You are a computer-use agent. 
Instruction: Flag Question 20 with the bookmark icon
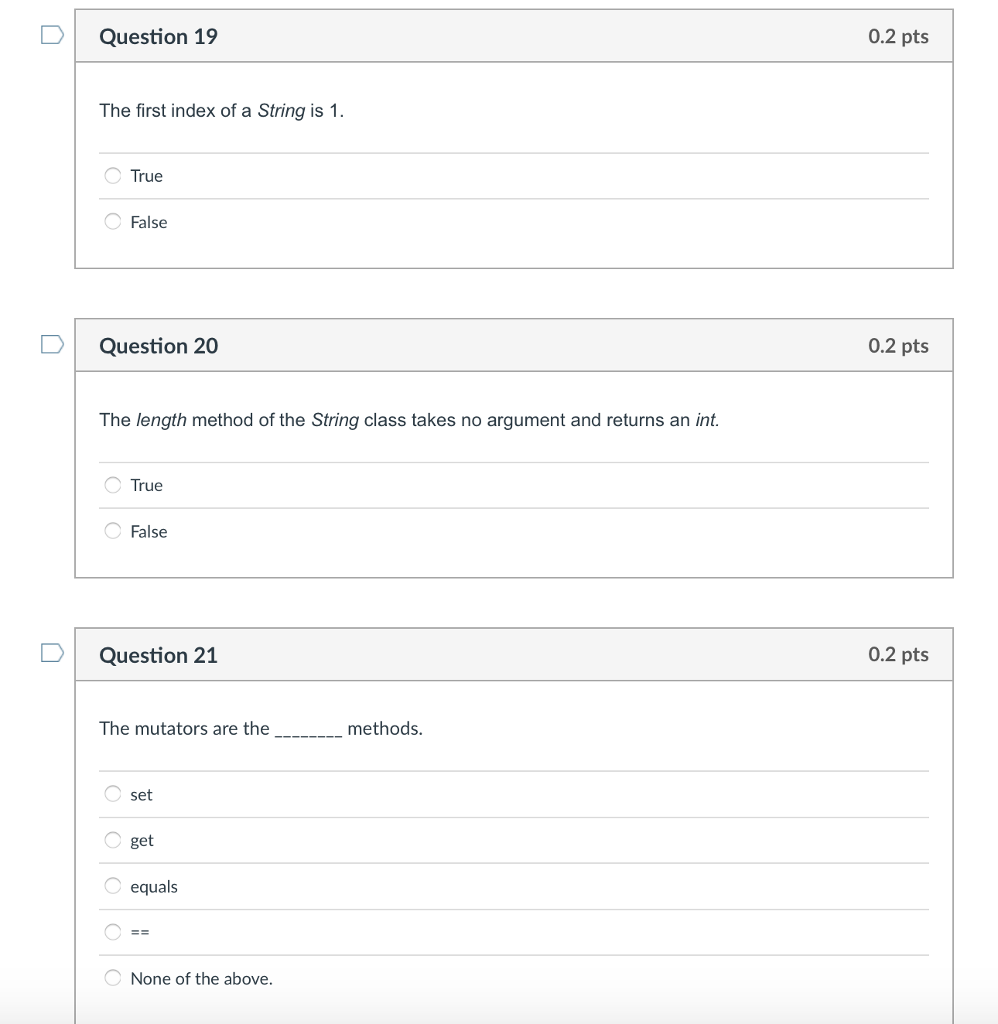click(x=52, y=345)
